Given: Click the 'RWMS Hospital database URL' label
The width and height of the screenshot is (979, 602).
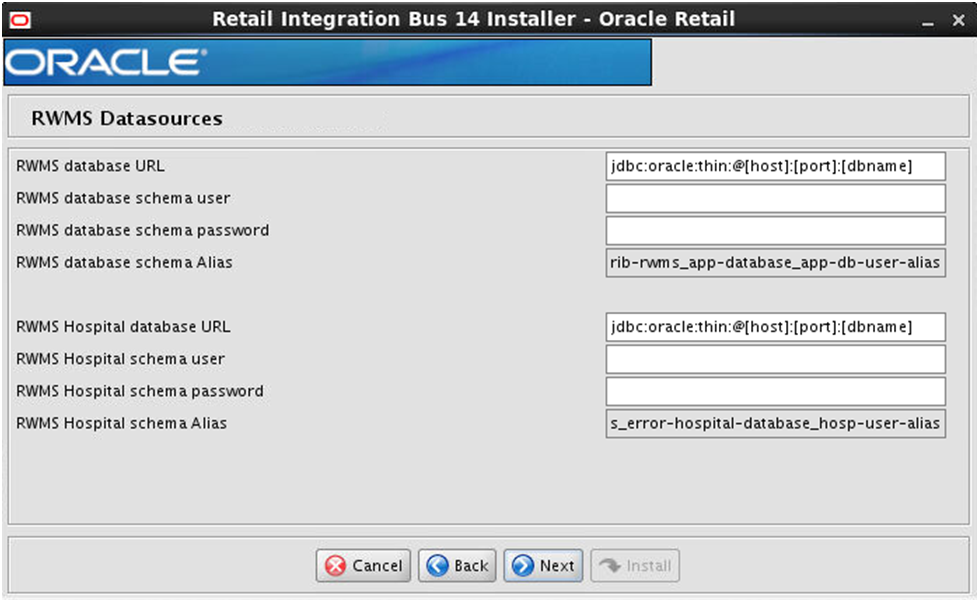Looking at the screenshot, I should tap(123, 327).
